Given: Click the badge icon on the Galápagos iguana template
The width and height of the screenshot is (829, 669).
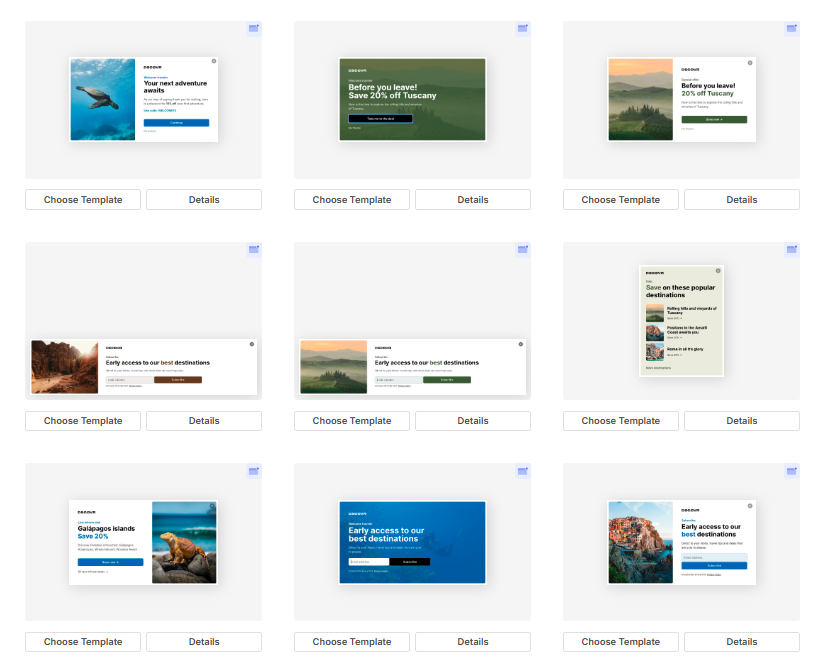Looking at the screenshot, I should coord(254,471).
